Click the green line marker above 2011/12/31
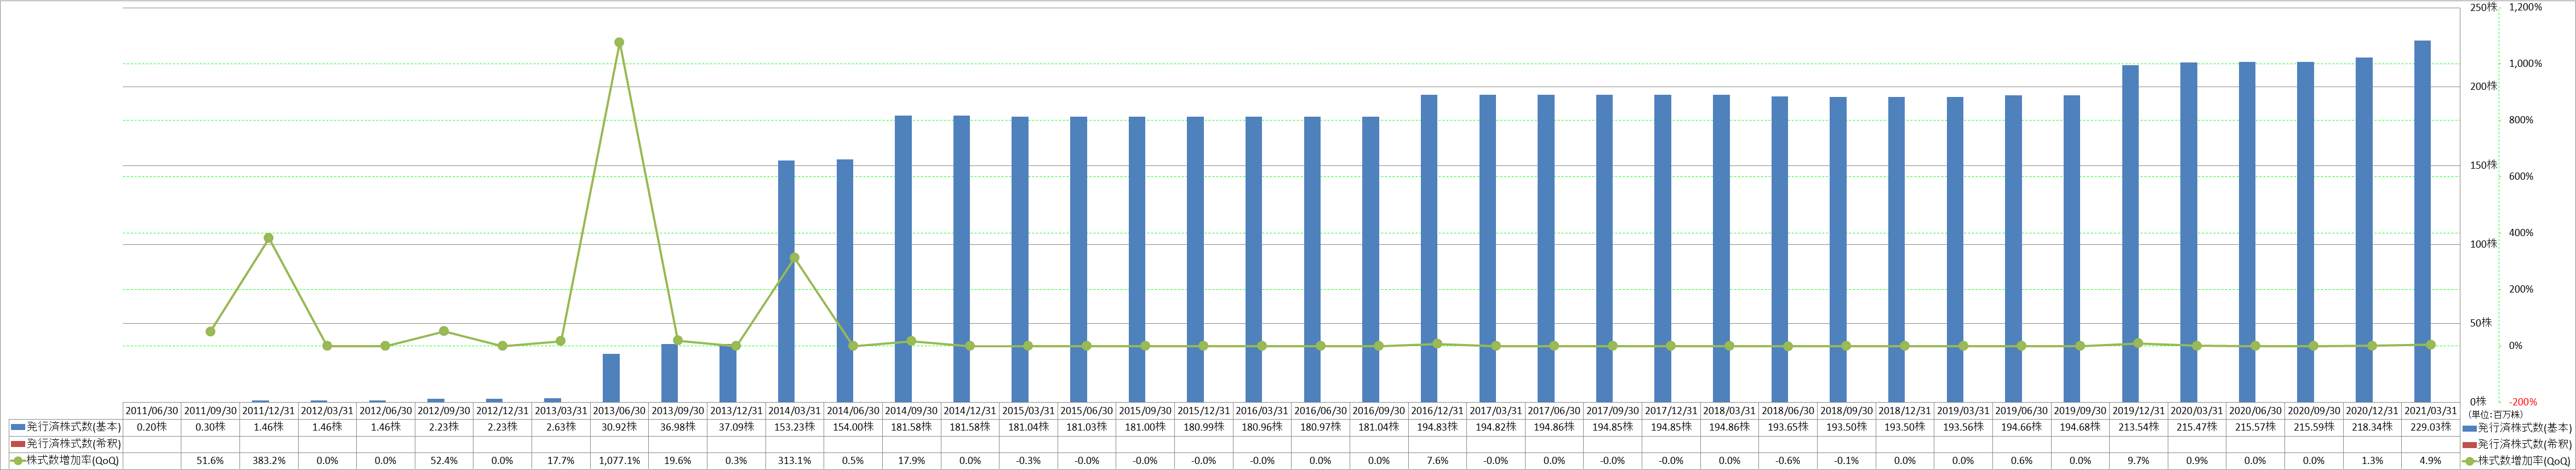 [x=269, y=238]
